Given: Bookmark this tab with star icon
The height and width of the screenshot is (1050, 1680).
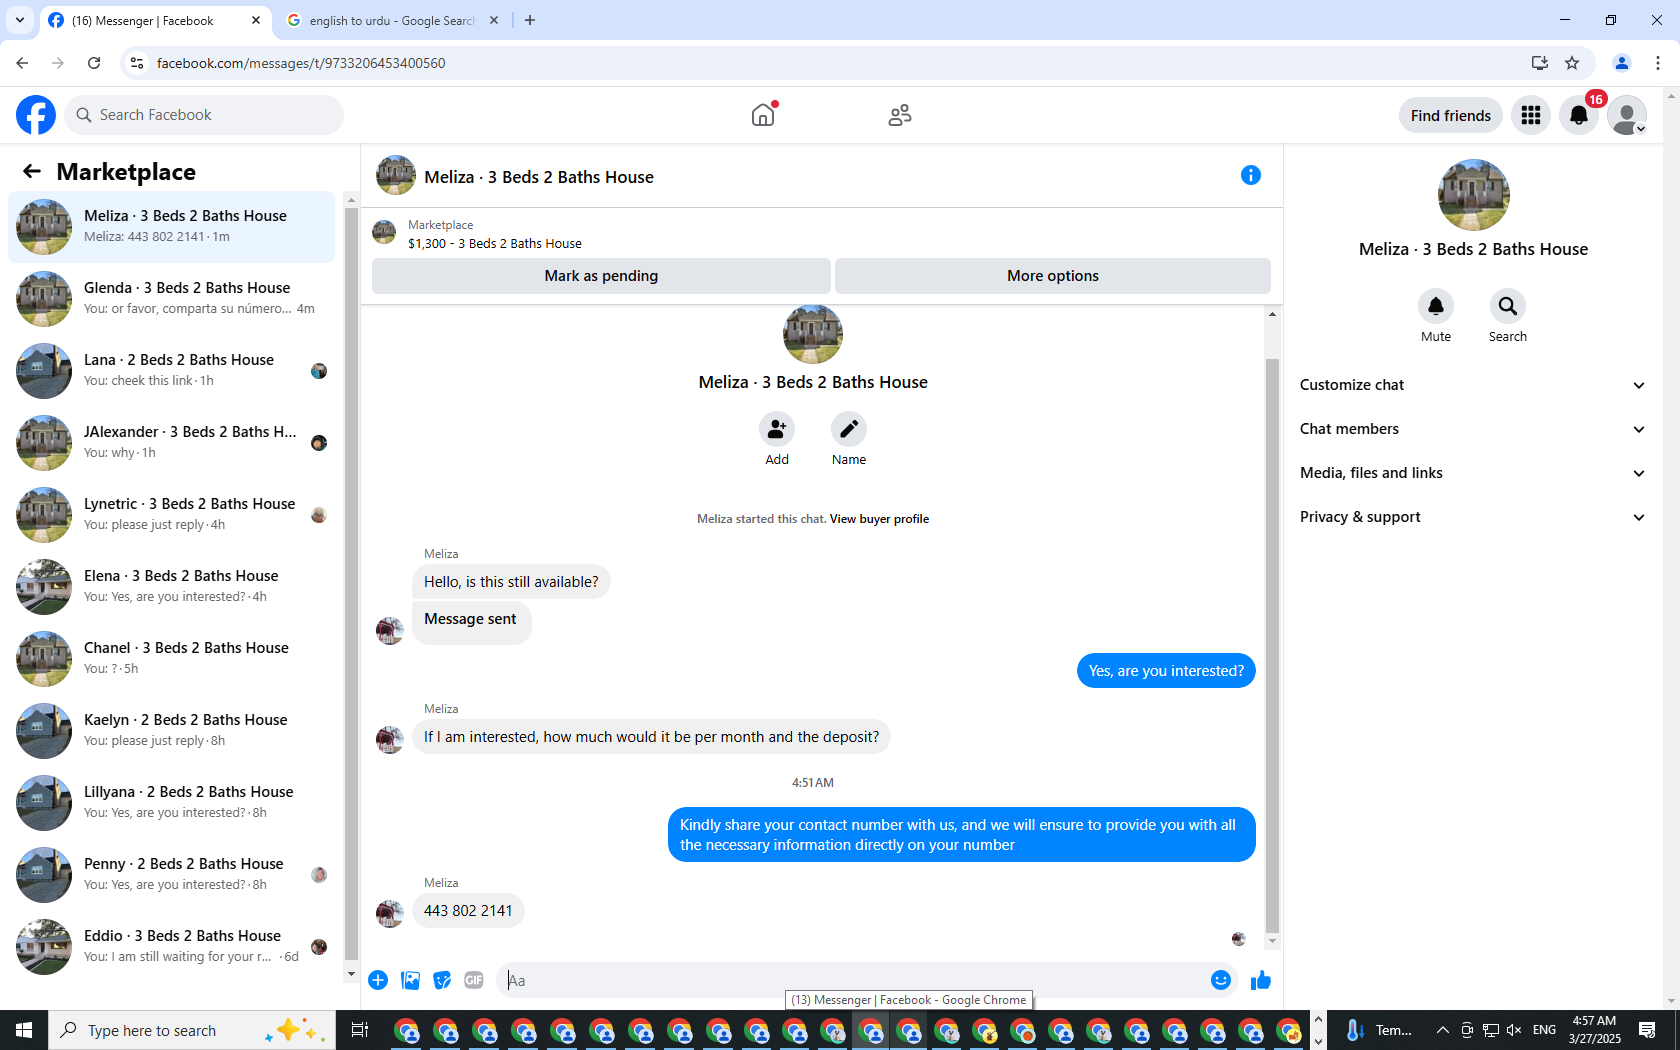Looking at the screenshot, I should (x=1572, y=63).
